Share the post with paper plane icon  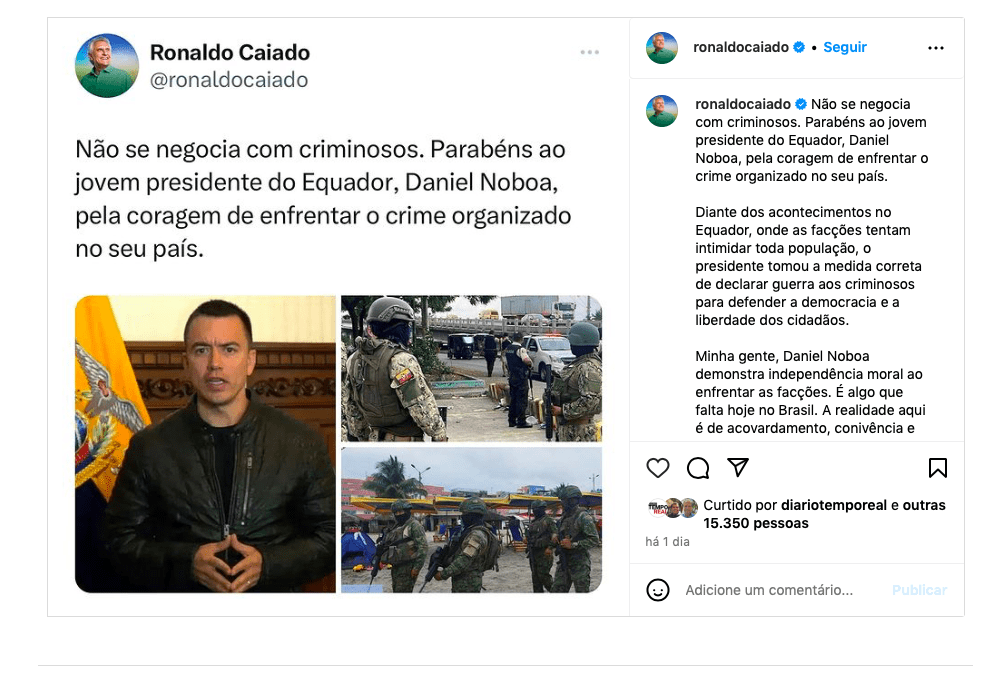pos(737,467)
